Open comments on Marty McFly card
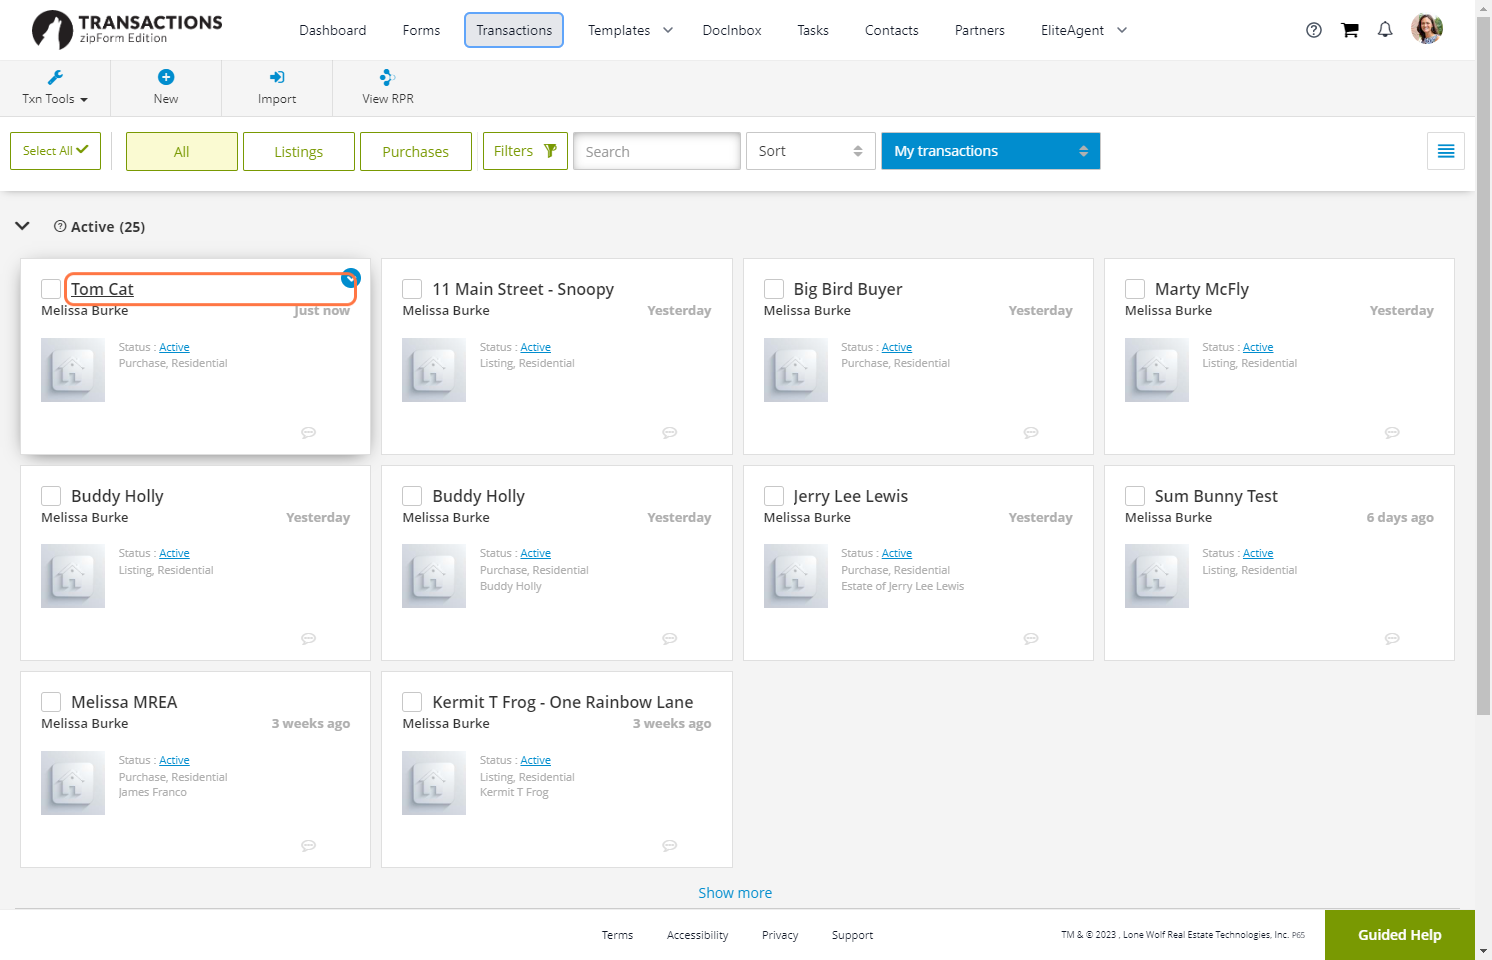The width and height of the screenshot is (1492, 960). tap(1392, 432)
